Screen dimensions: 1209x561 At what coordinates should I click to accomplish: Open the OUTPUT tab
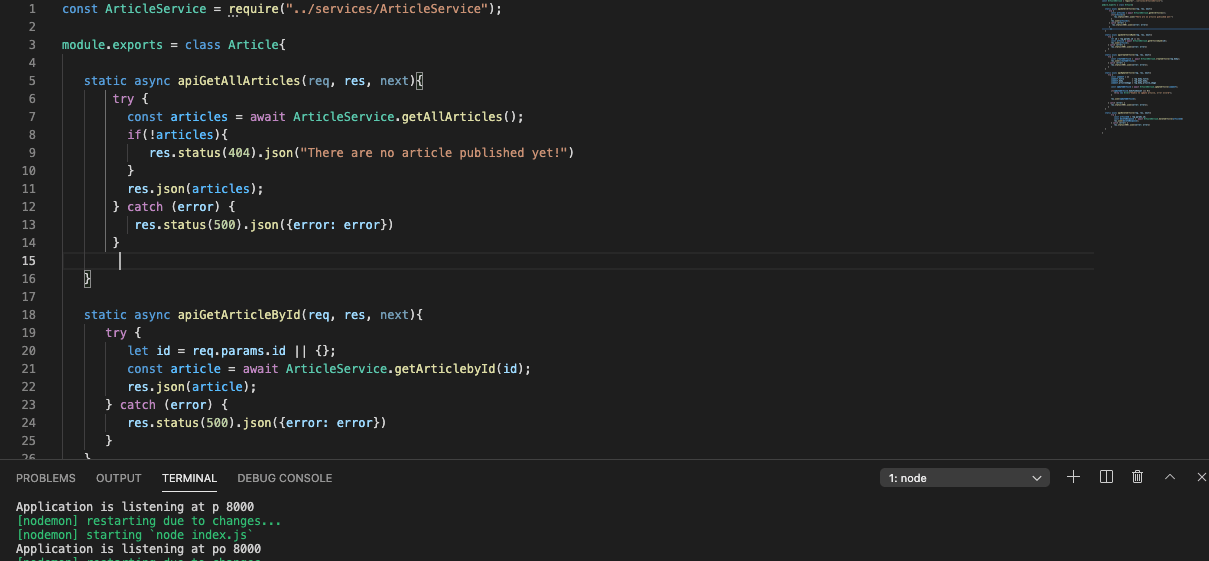click(x=119, y=478)
